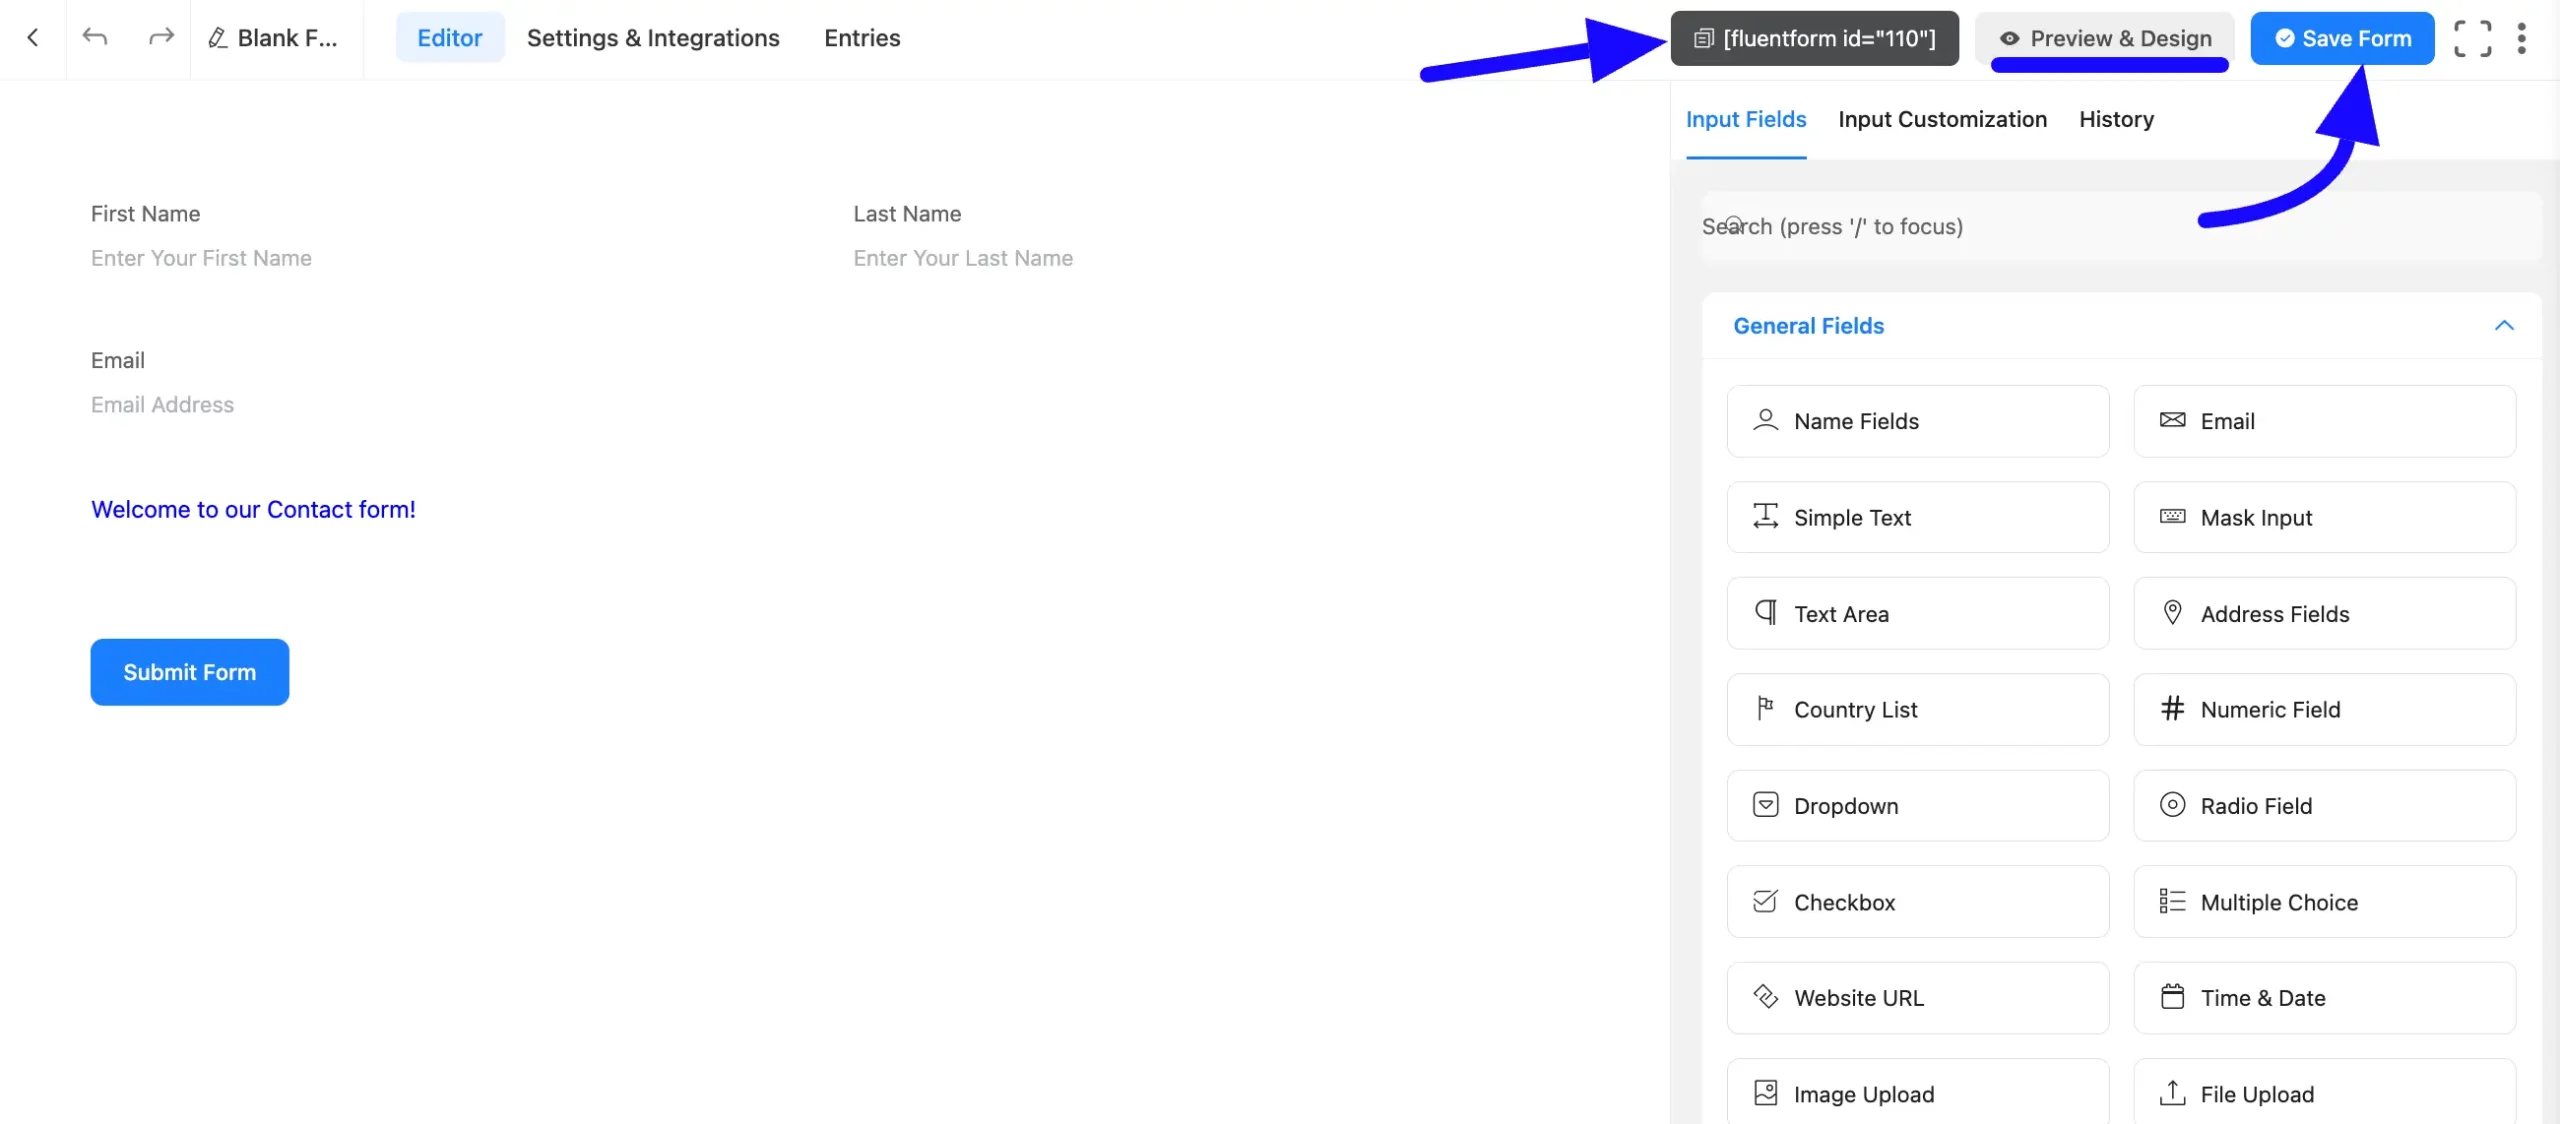
Task: Click the Website URL link icon
Action: click(1765, 997)
